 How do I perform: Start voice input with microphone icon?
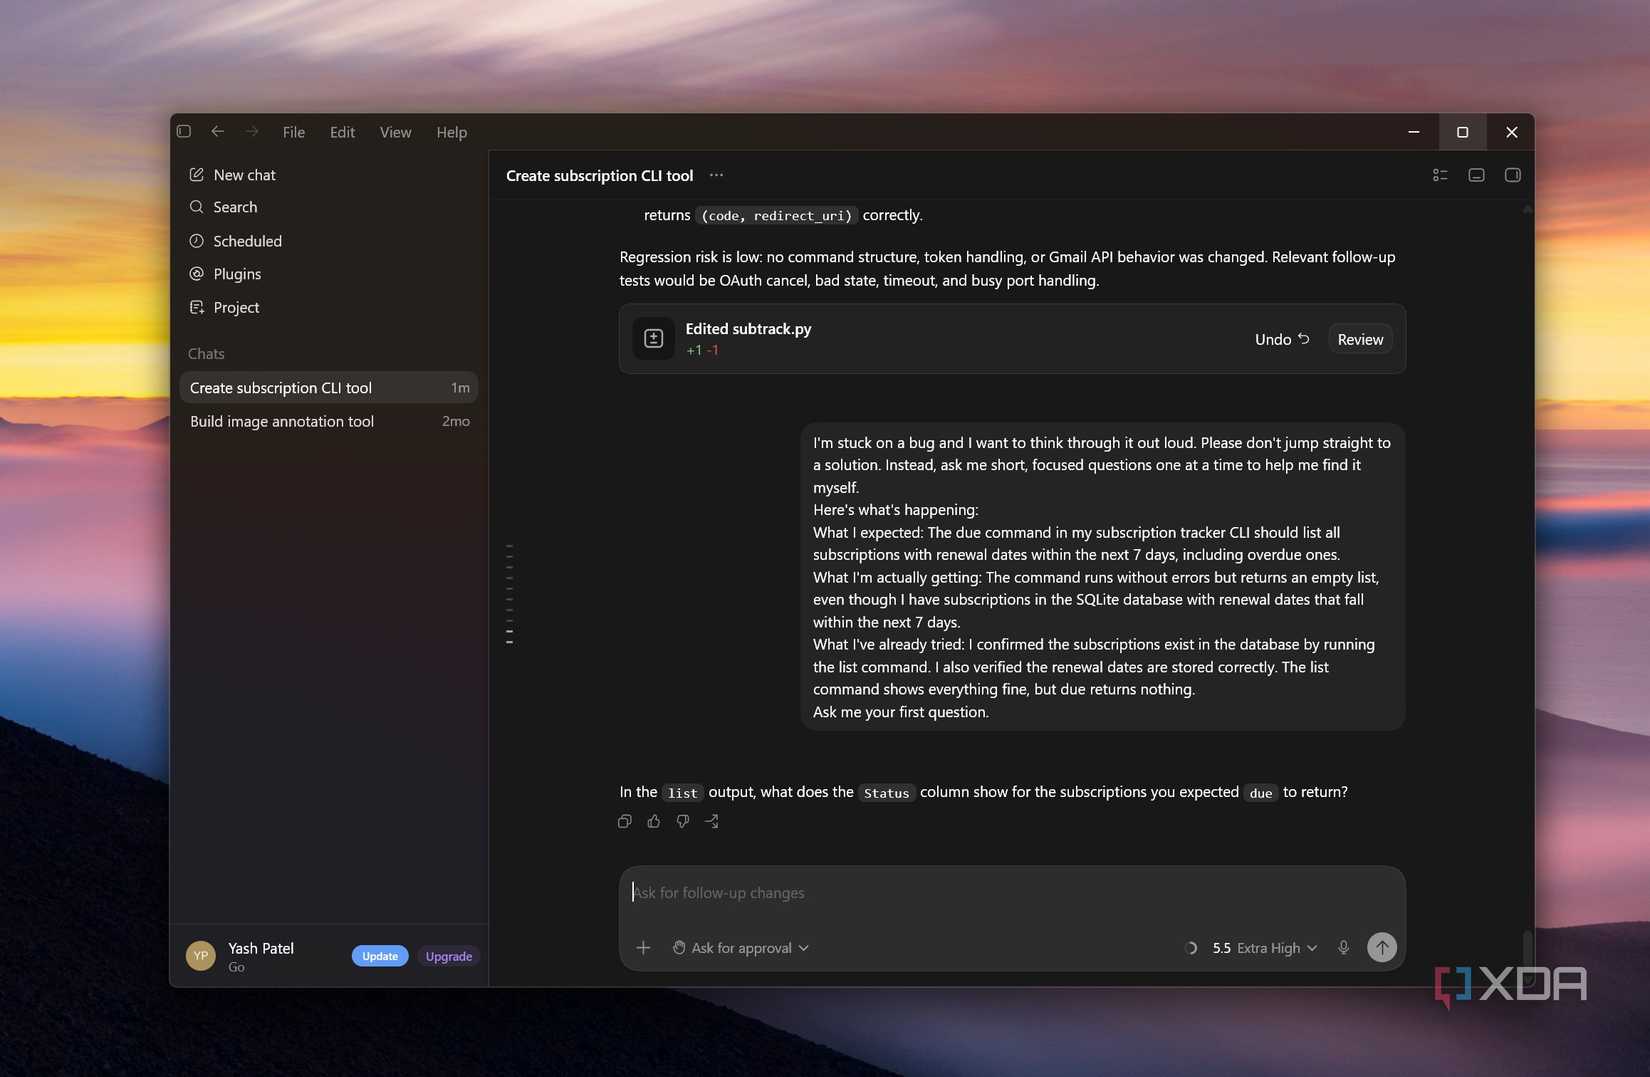1343,948
